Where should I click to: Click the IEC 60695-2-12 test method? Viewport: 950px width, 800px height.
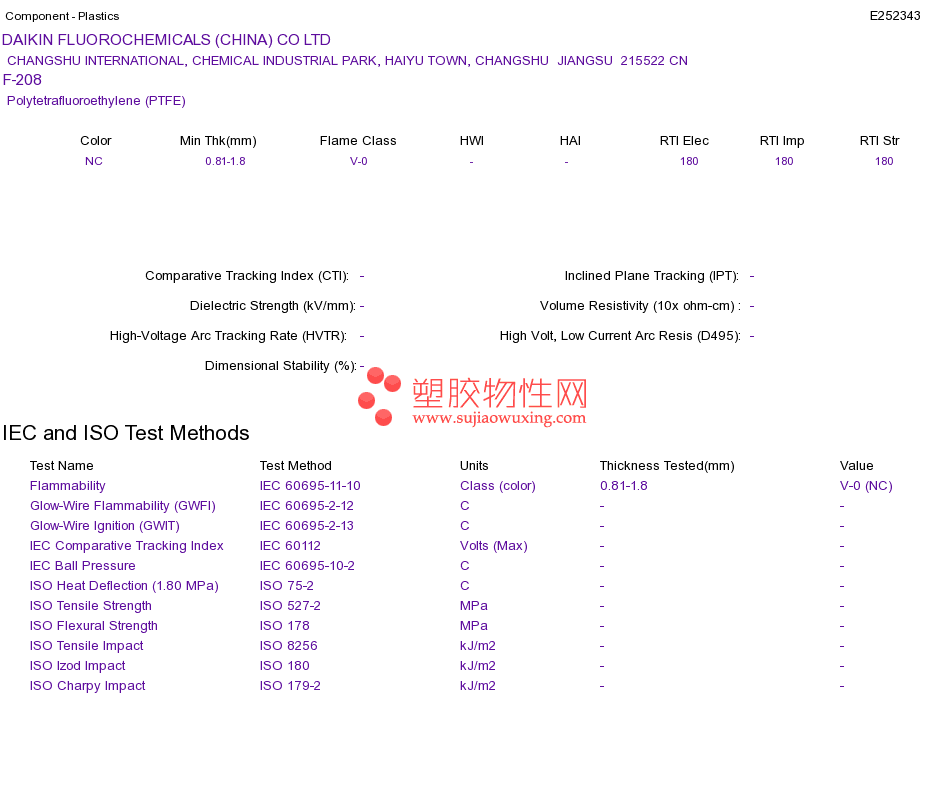pos(307,505)
